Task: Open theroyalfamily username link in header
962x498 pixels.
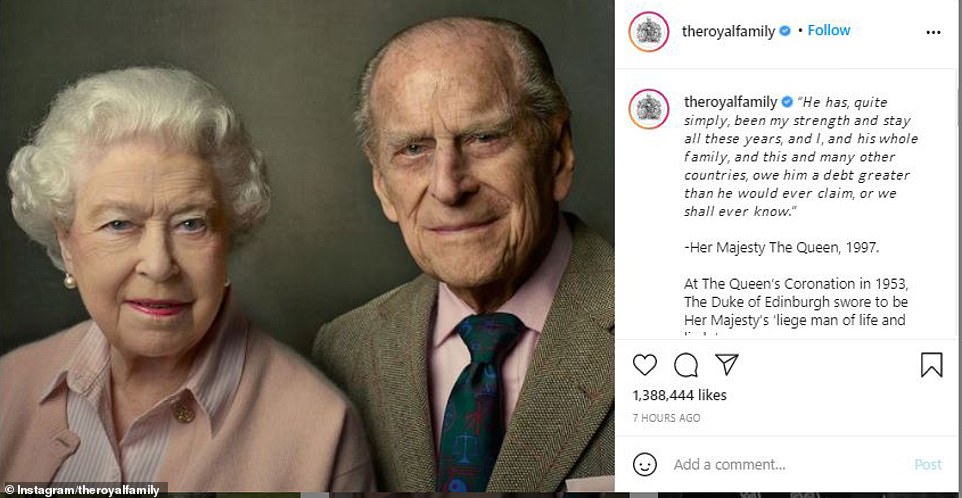Action: 728,31
